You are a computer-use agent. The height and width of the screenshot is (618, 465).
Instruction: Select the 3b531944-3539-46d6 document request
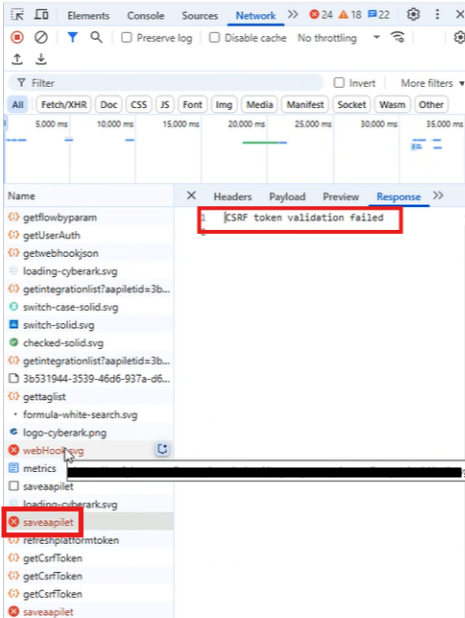pos(89,379)
